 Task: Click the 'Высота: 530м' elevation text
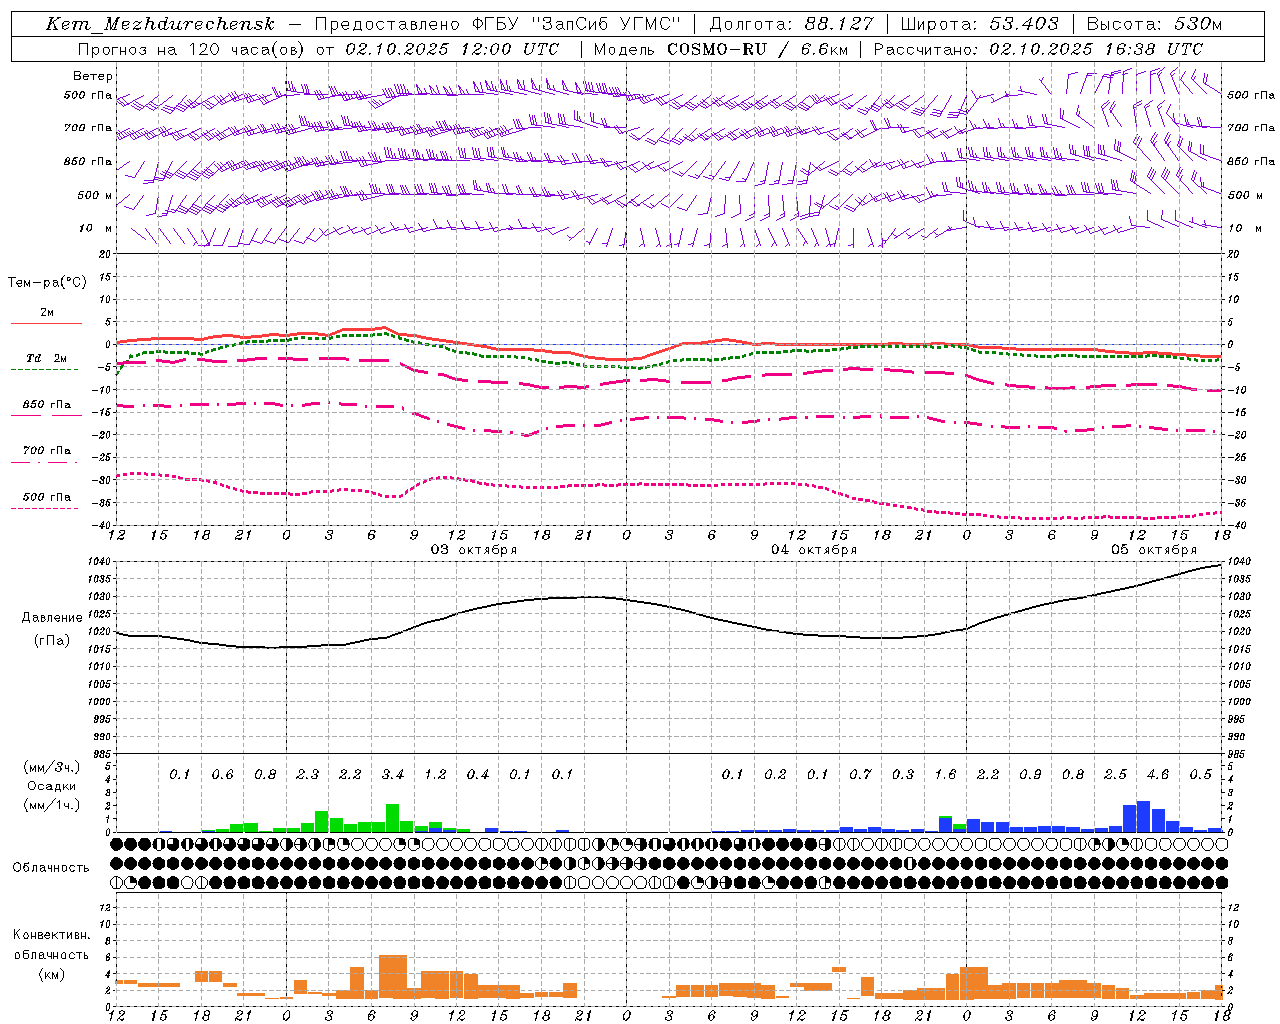tap(1154, 24)
